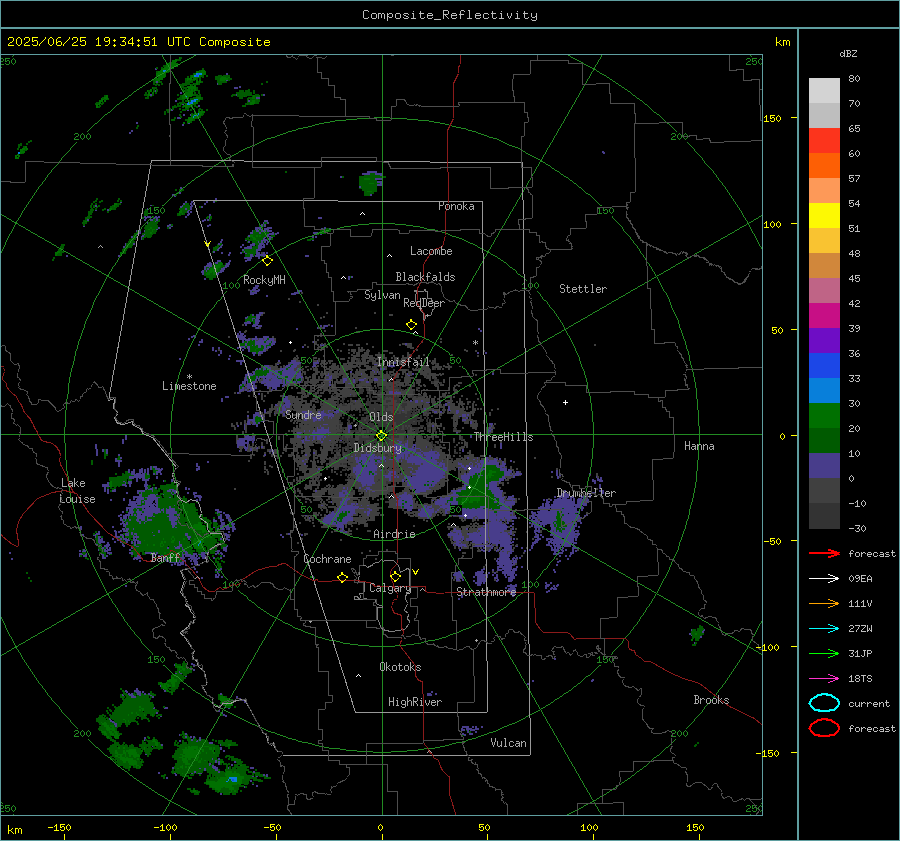
Task: Pick the magenta 39-42 dBZ swatch
Action: click(824, 316)
